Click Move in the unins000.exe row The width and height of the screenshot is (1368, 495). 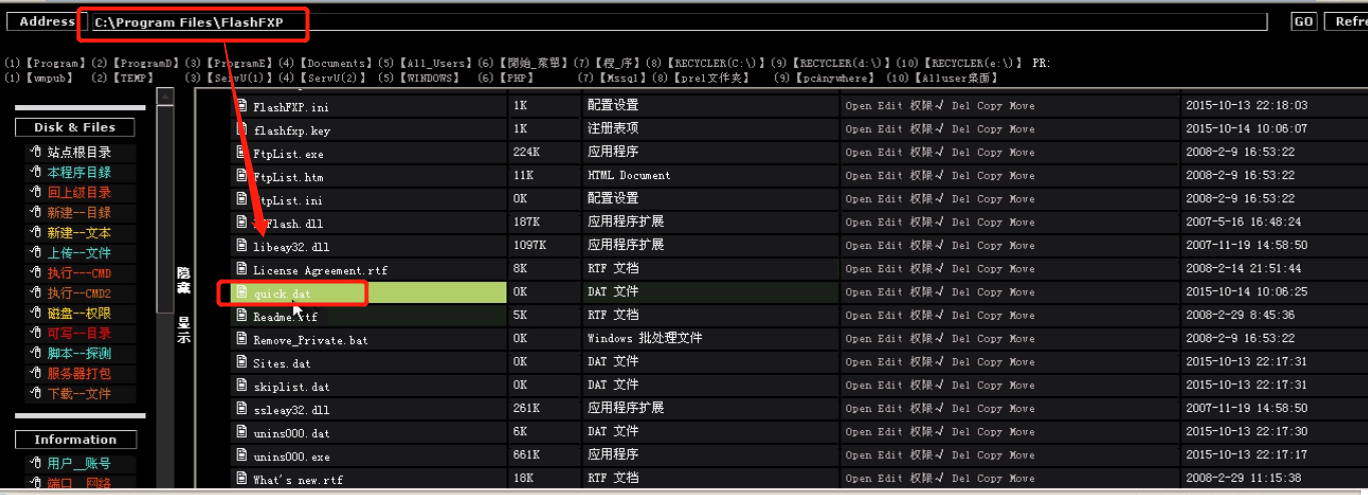(1022, 455)
